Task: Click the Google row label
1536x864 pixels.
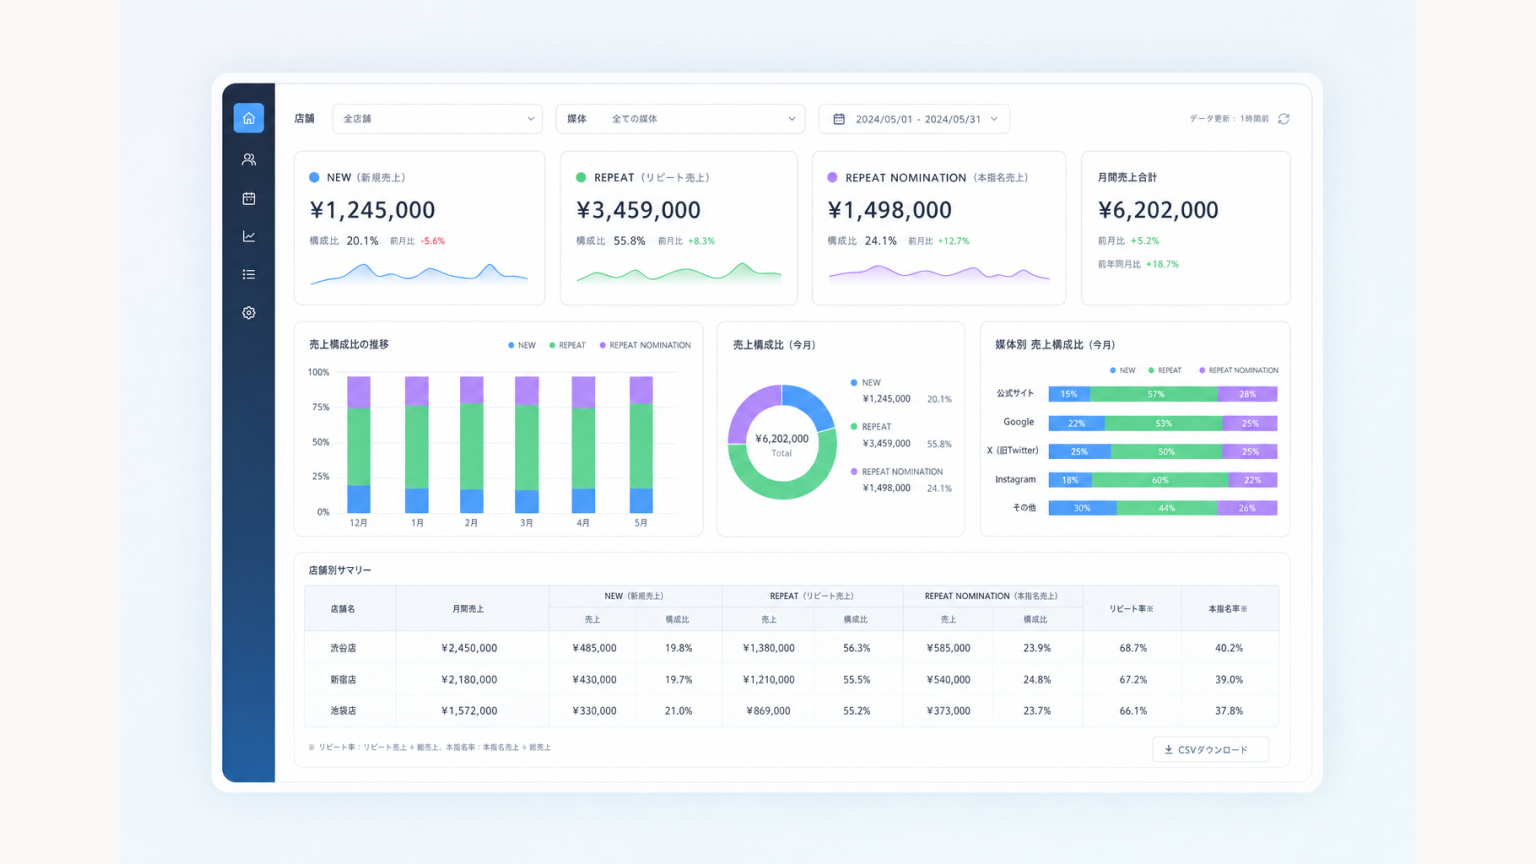Action: tap(1019, 422)
